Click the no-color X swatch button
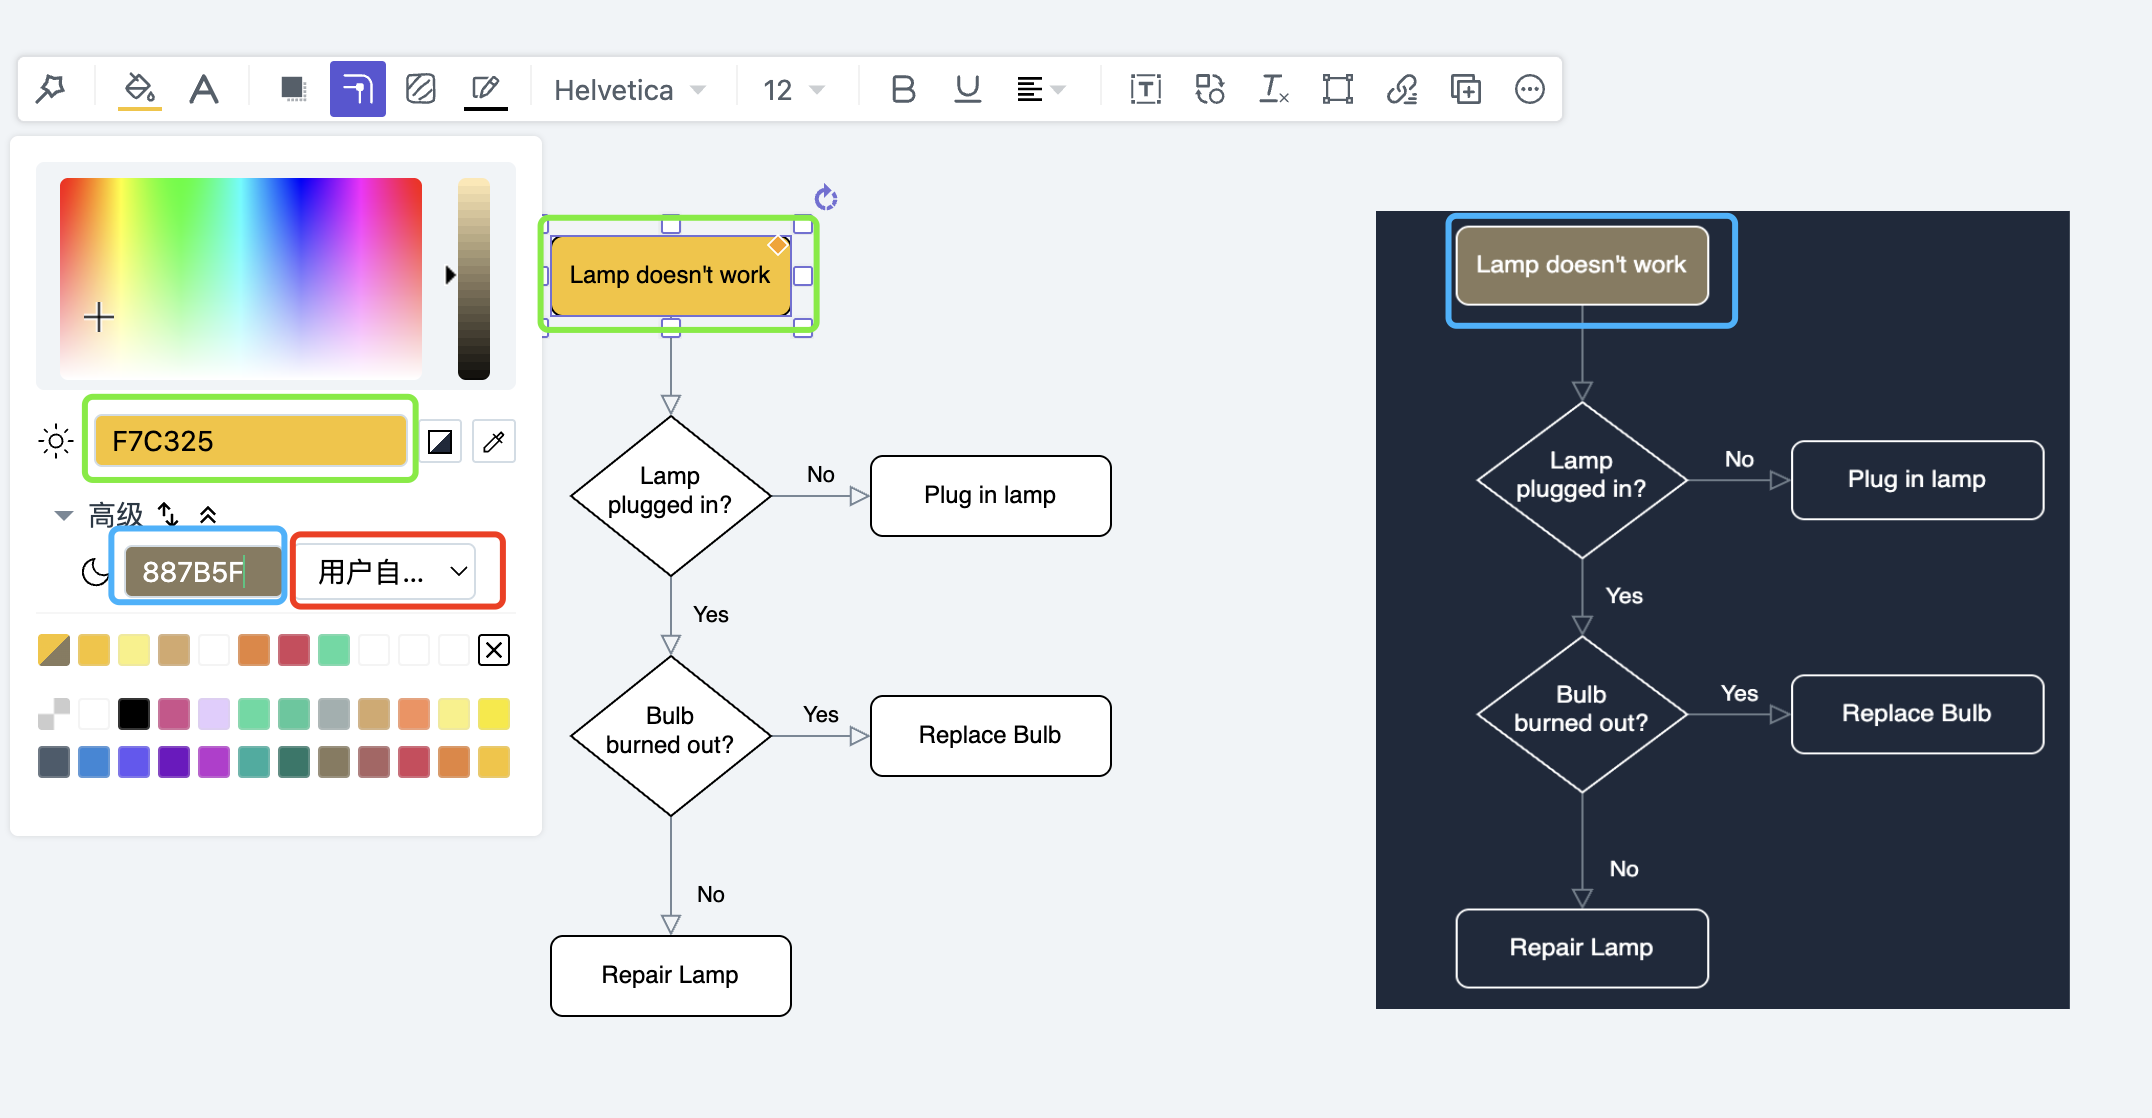Image resolution: width=2152 pixels, height=1118 pixels. tap(494, 650)
